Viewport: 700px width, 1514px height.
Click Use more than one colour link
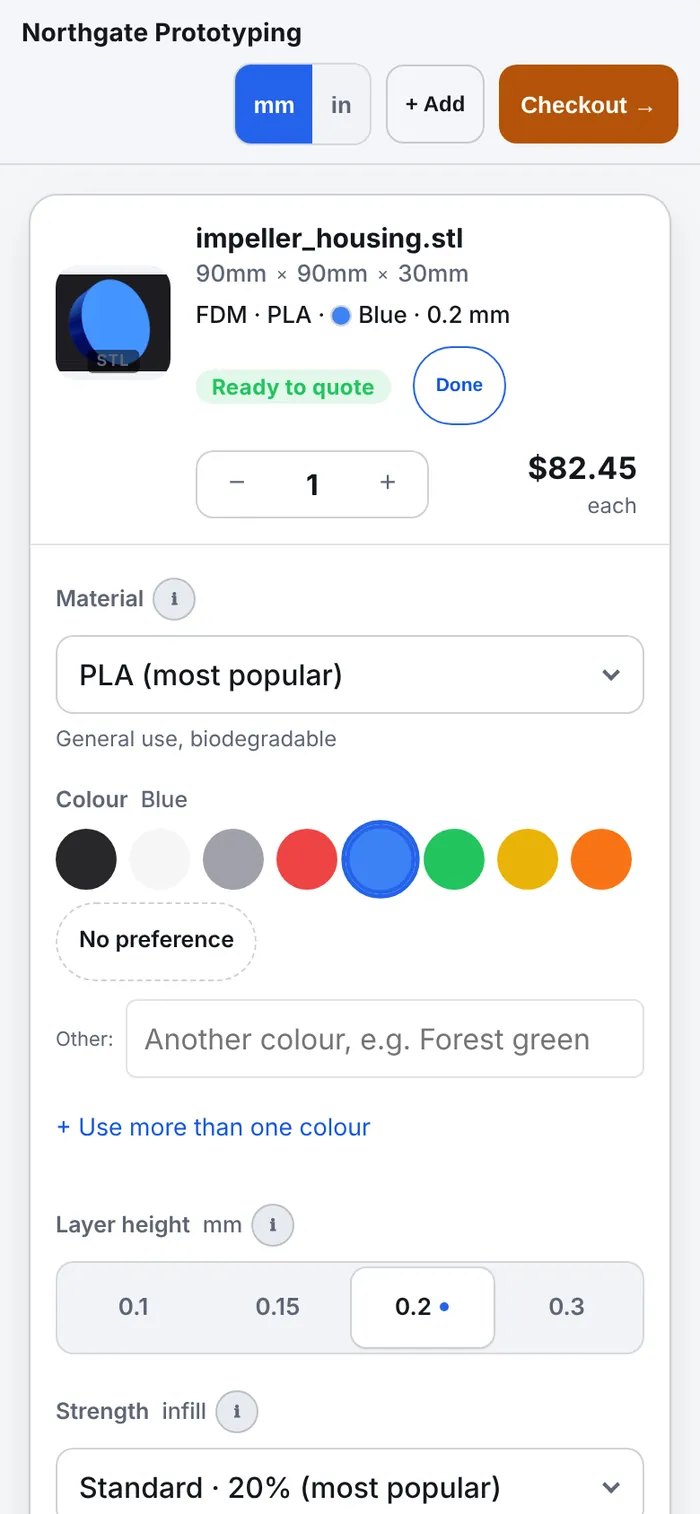pos(213,1127)
